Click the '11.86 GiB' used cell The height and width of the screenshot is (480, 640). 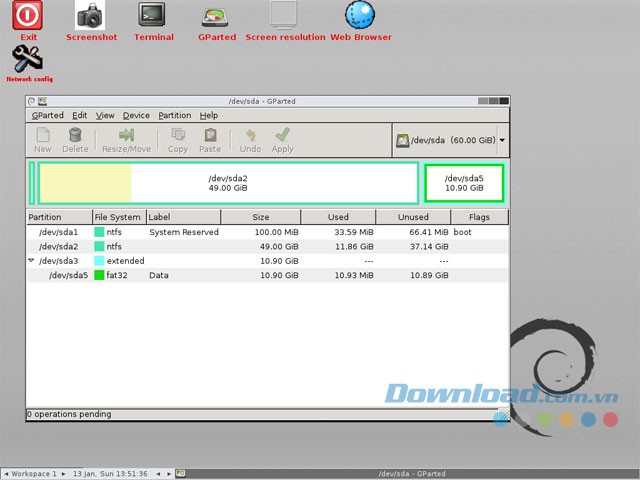click(354, 246)
